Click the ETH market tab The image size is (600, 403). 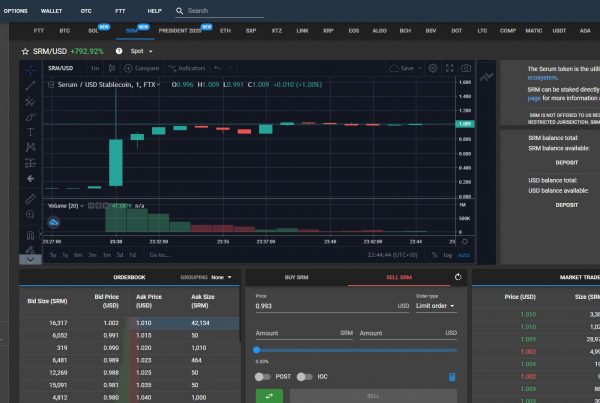pos(225,31)
